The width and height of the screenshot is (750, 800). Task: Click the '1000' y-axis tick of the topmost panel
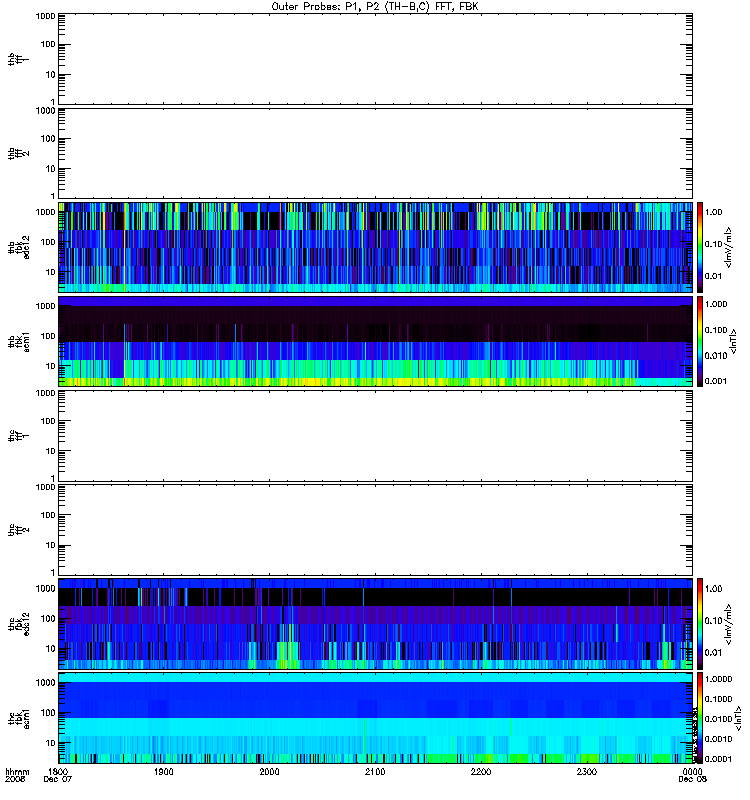tap(45, 16)
